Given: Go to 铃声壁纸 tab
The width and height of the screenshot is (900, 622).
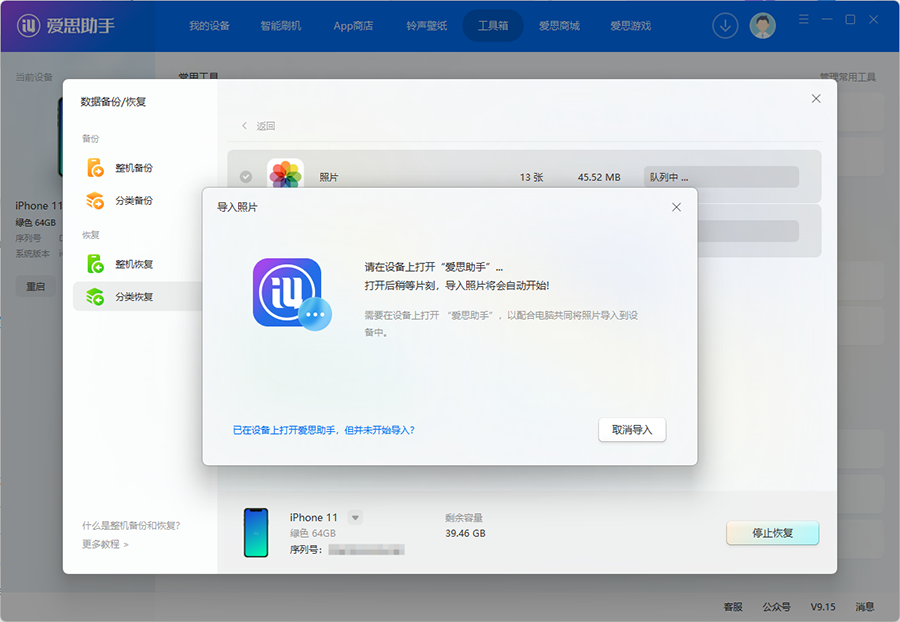Looking at the screenshot, I should (x=426, y=26).
